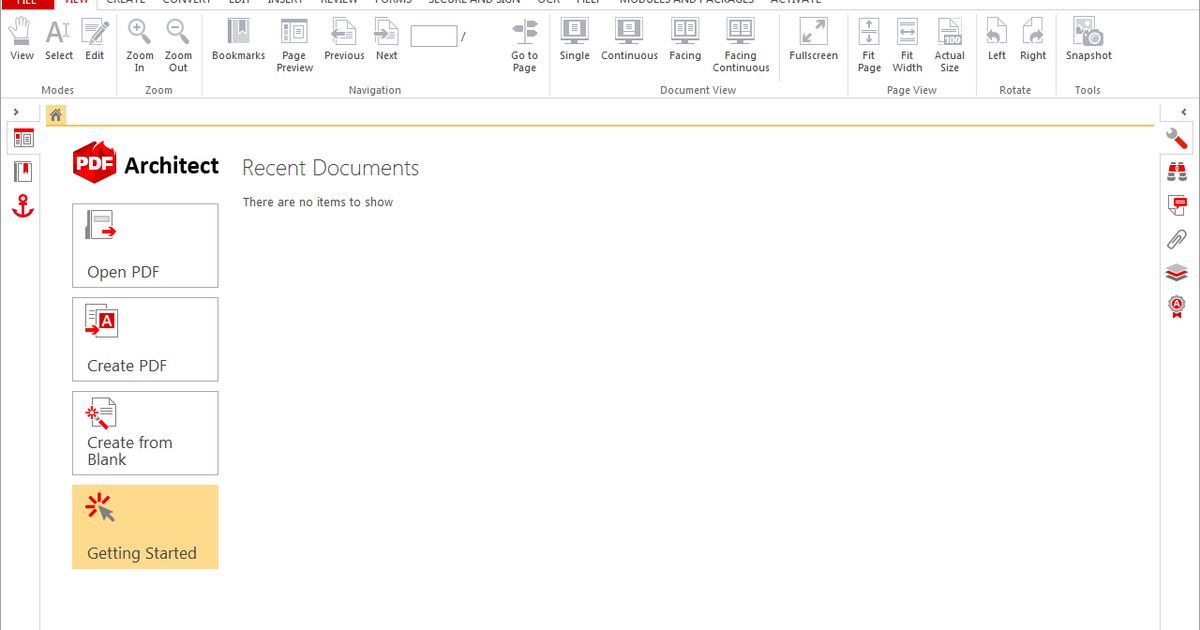Open the Search panel with the binoculars icon
The height and width of the screenshot is (630, 1200).
point(1176,171)
